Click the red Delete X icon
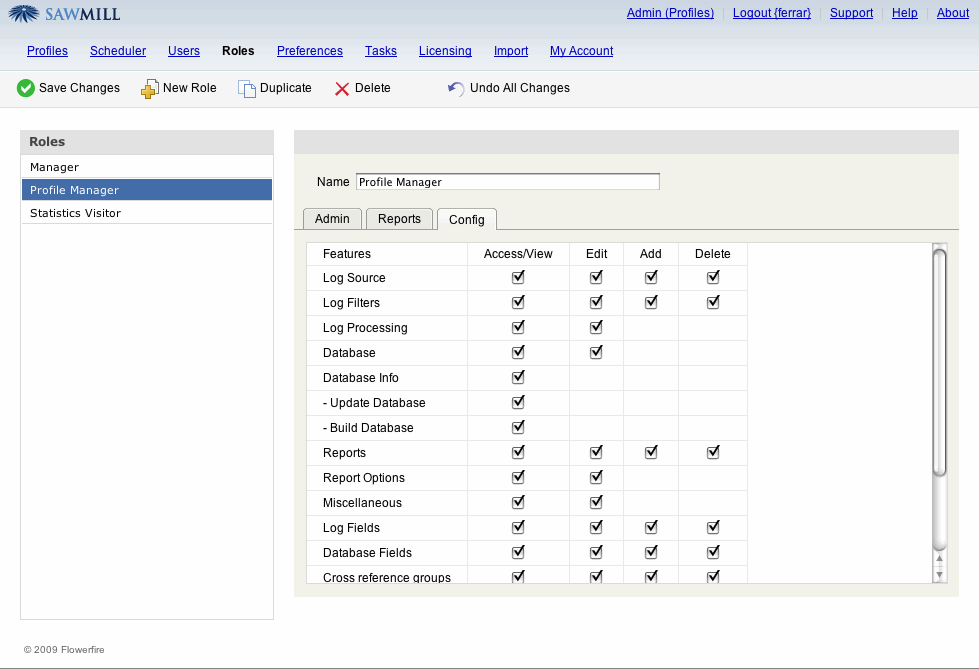The image size is (979, 669). point(342,88)
